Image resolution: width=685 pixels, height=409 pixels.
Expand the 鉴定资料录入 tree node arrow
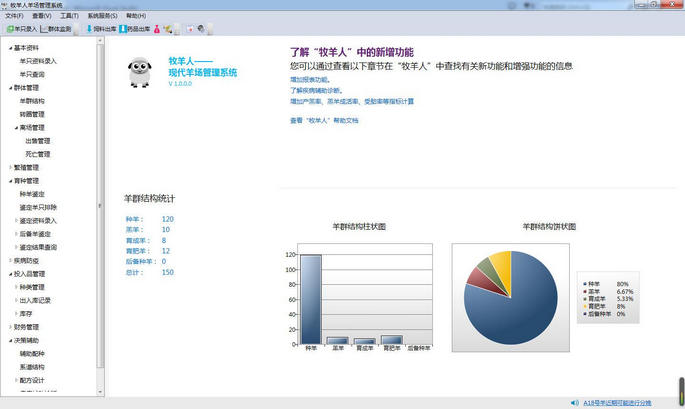[x=16, y=221]
